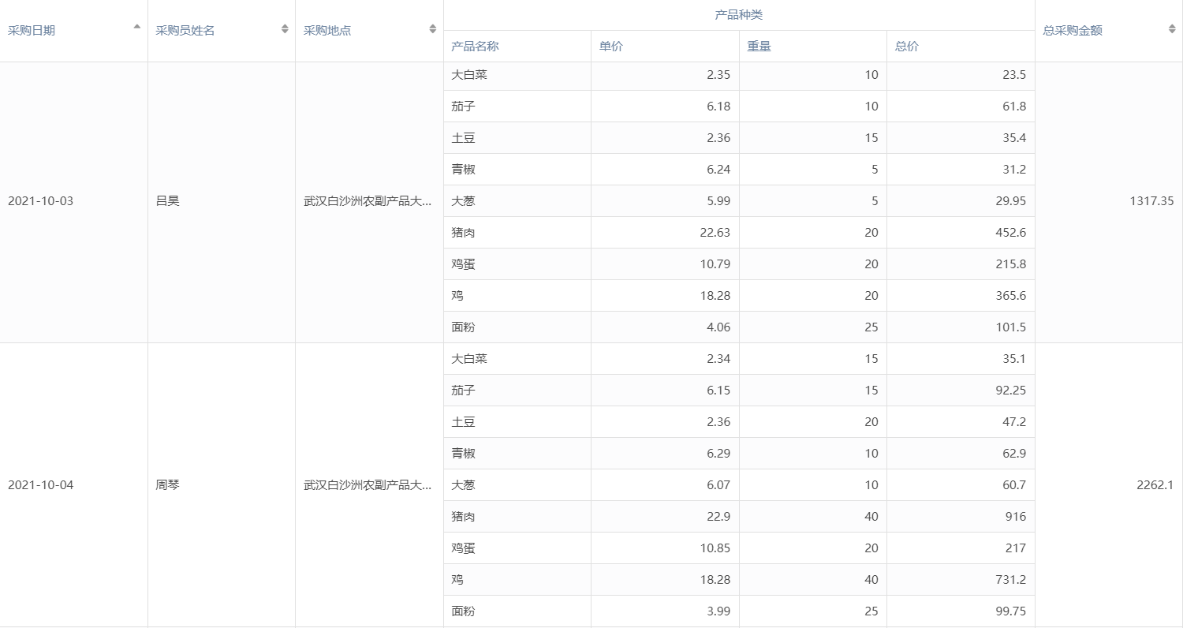The width and height of the screenshot is (1183, 628).
Task: Click the truncated location cell in 周琴's row
Action: tap(368, 485)
